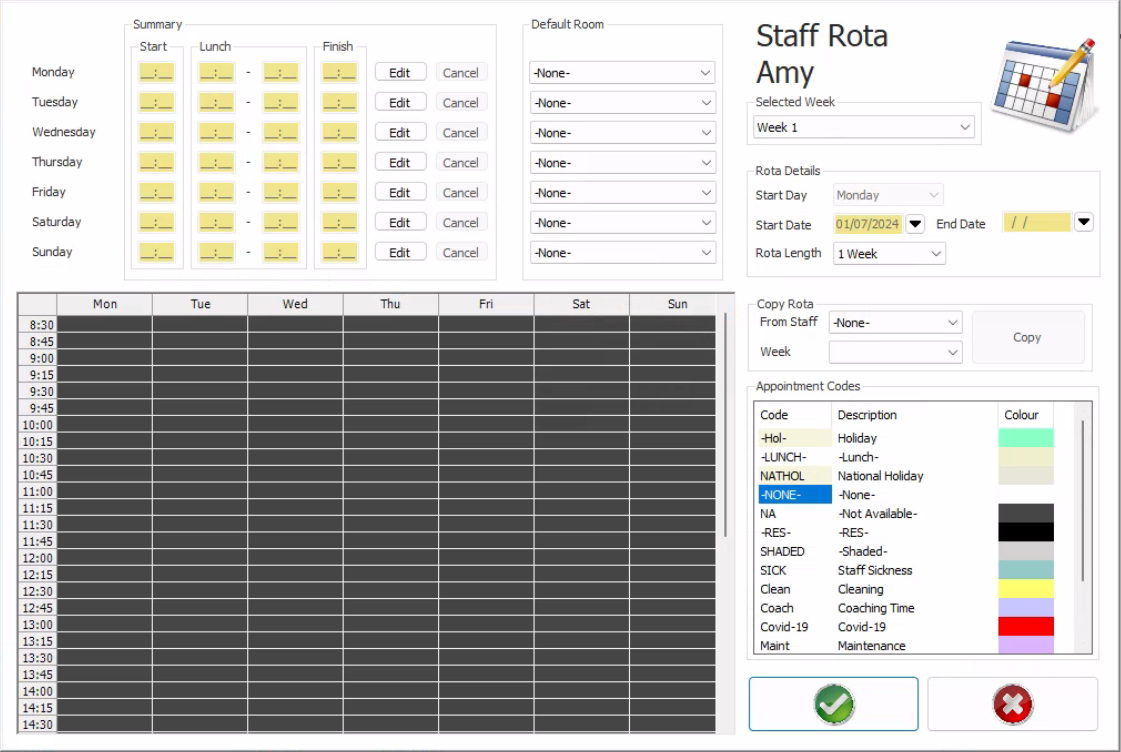The image size is (1121, 752).
Task: Expand the Rota Length dropdown
Action: (889, 254)
